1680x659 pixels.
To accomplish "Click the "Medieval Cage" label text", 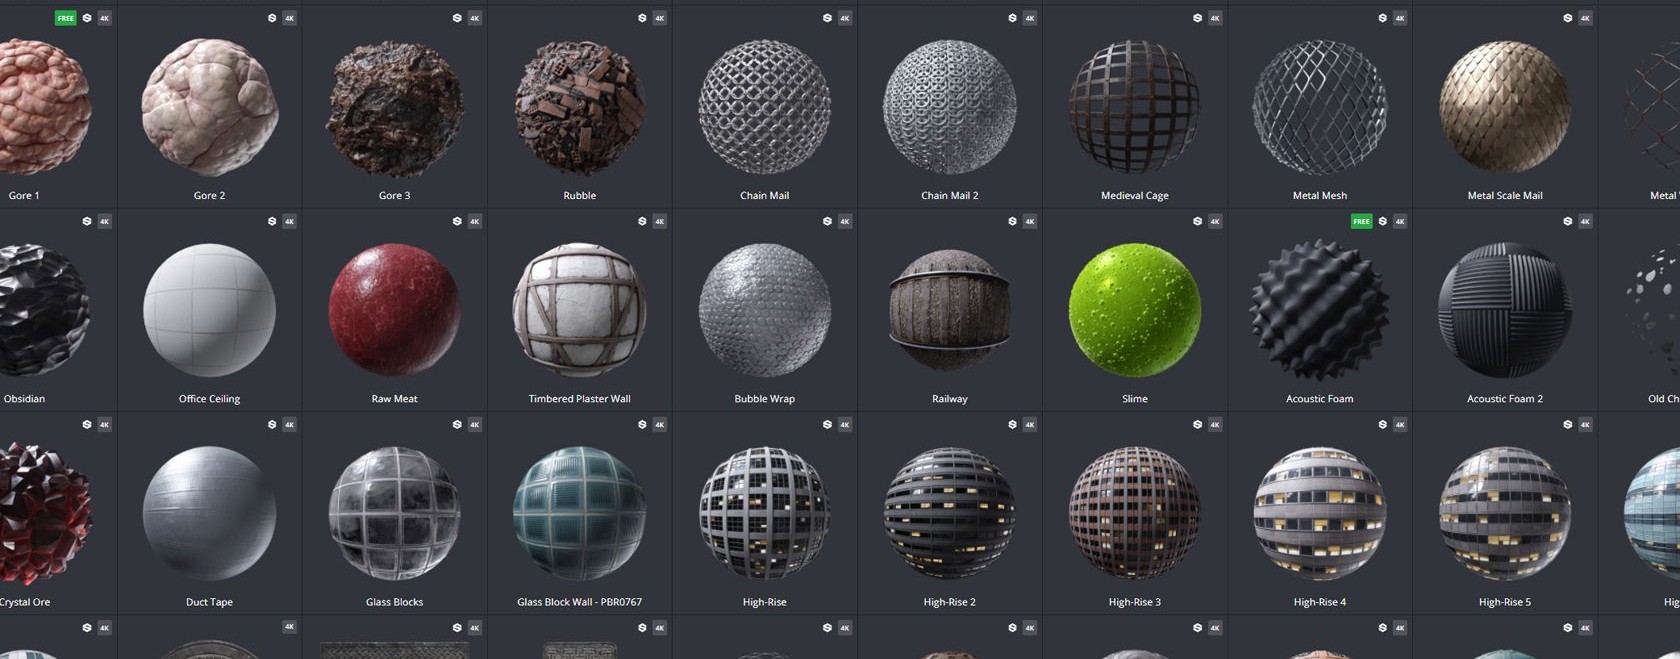I will tap(1135, 196).
